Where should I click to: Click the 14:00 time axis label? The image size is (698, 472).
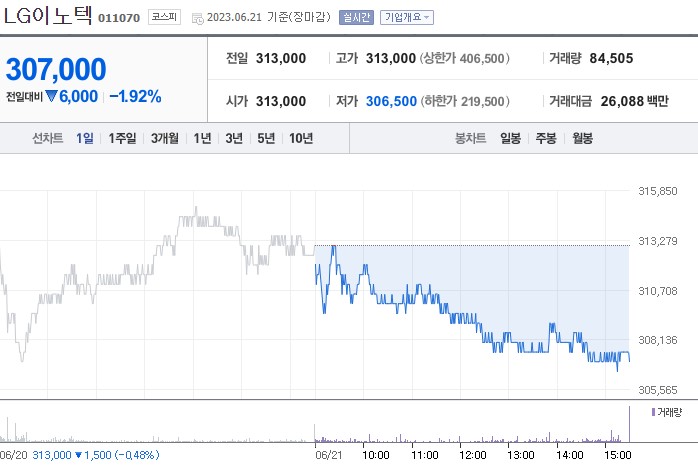570,455
